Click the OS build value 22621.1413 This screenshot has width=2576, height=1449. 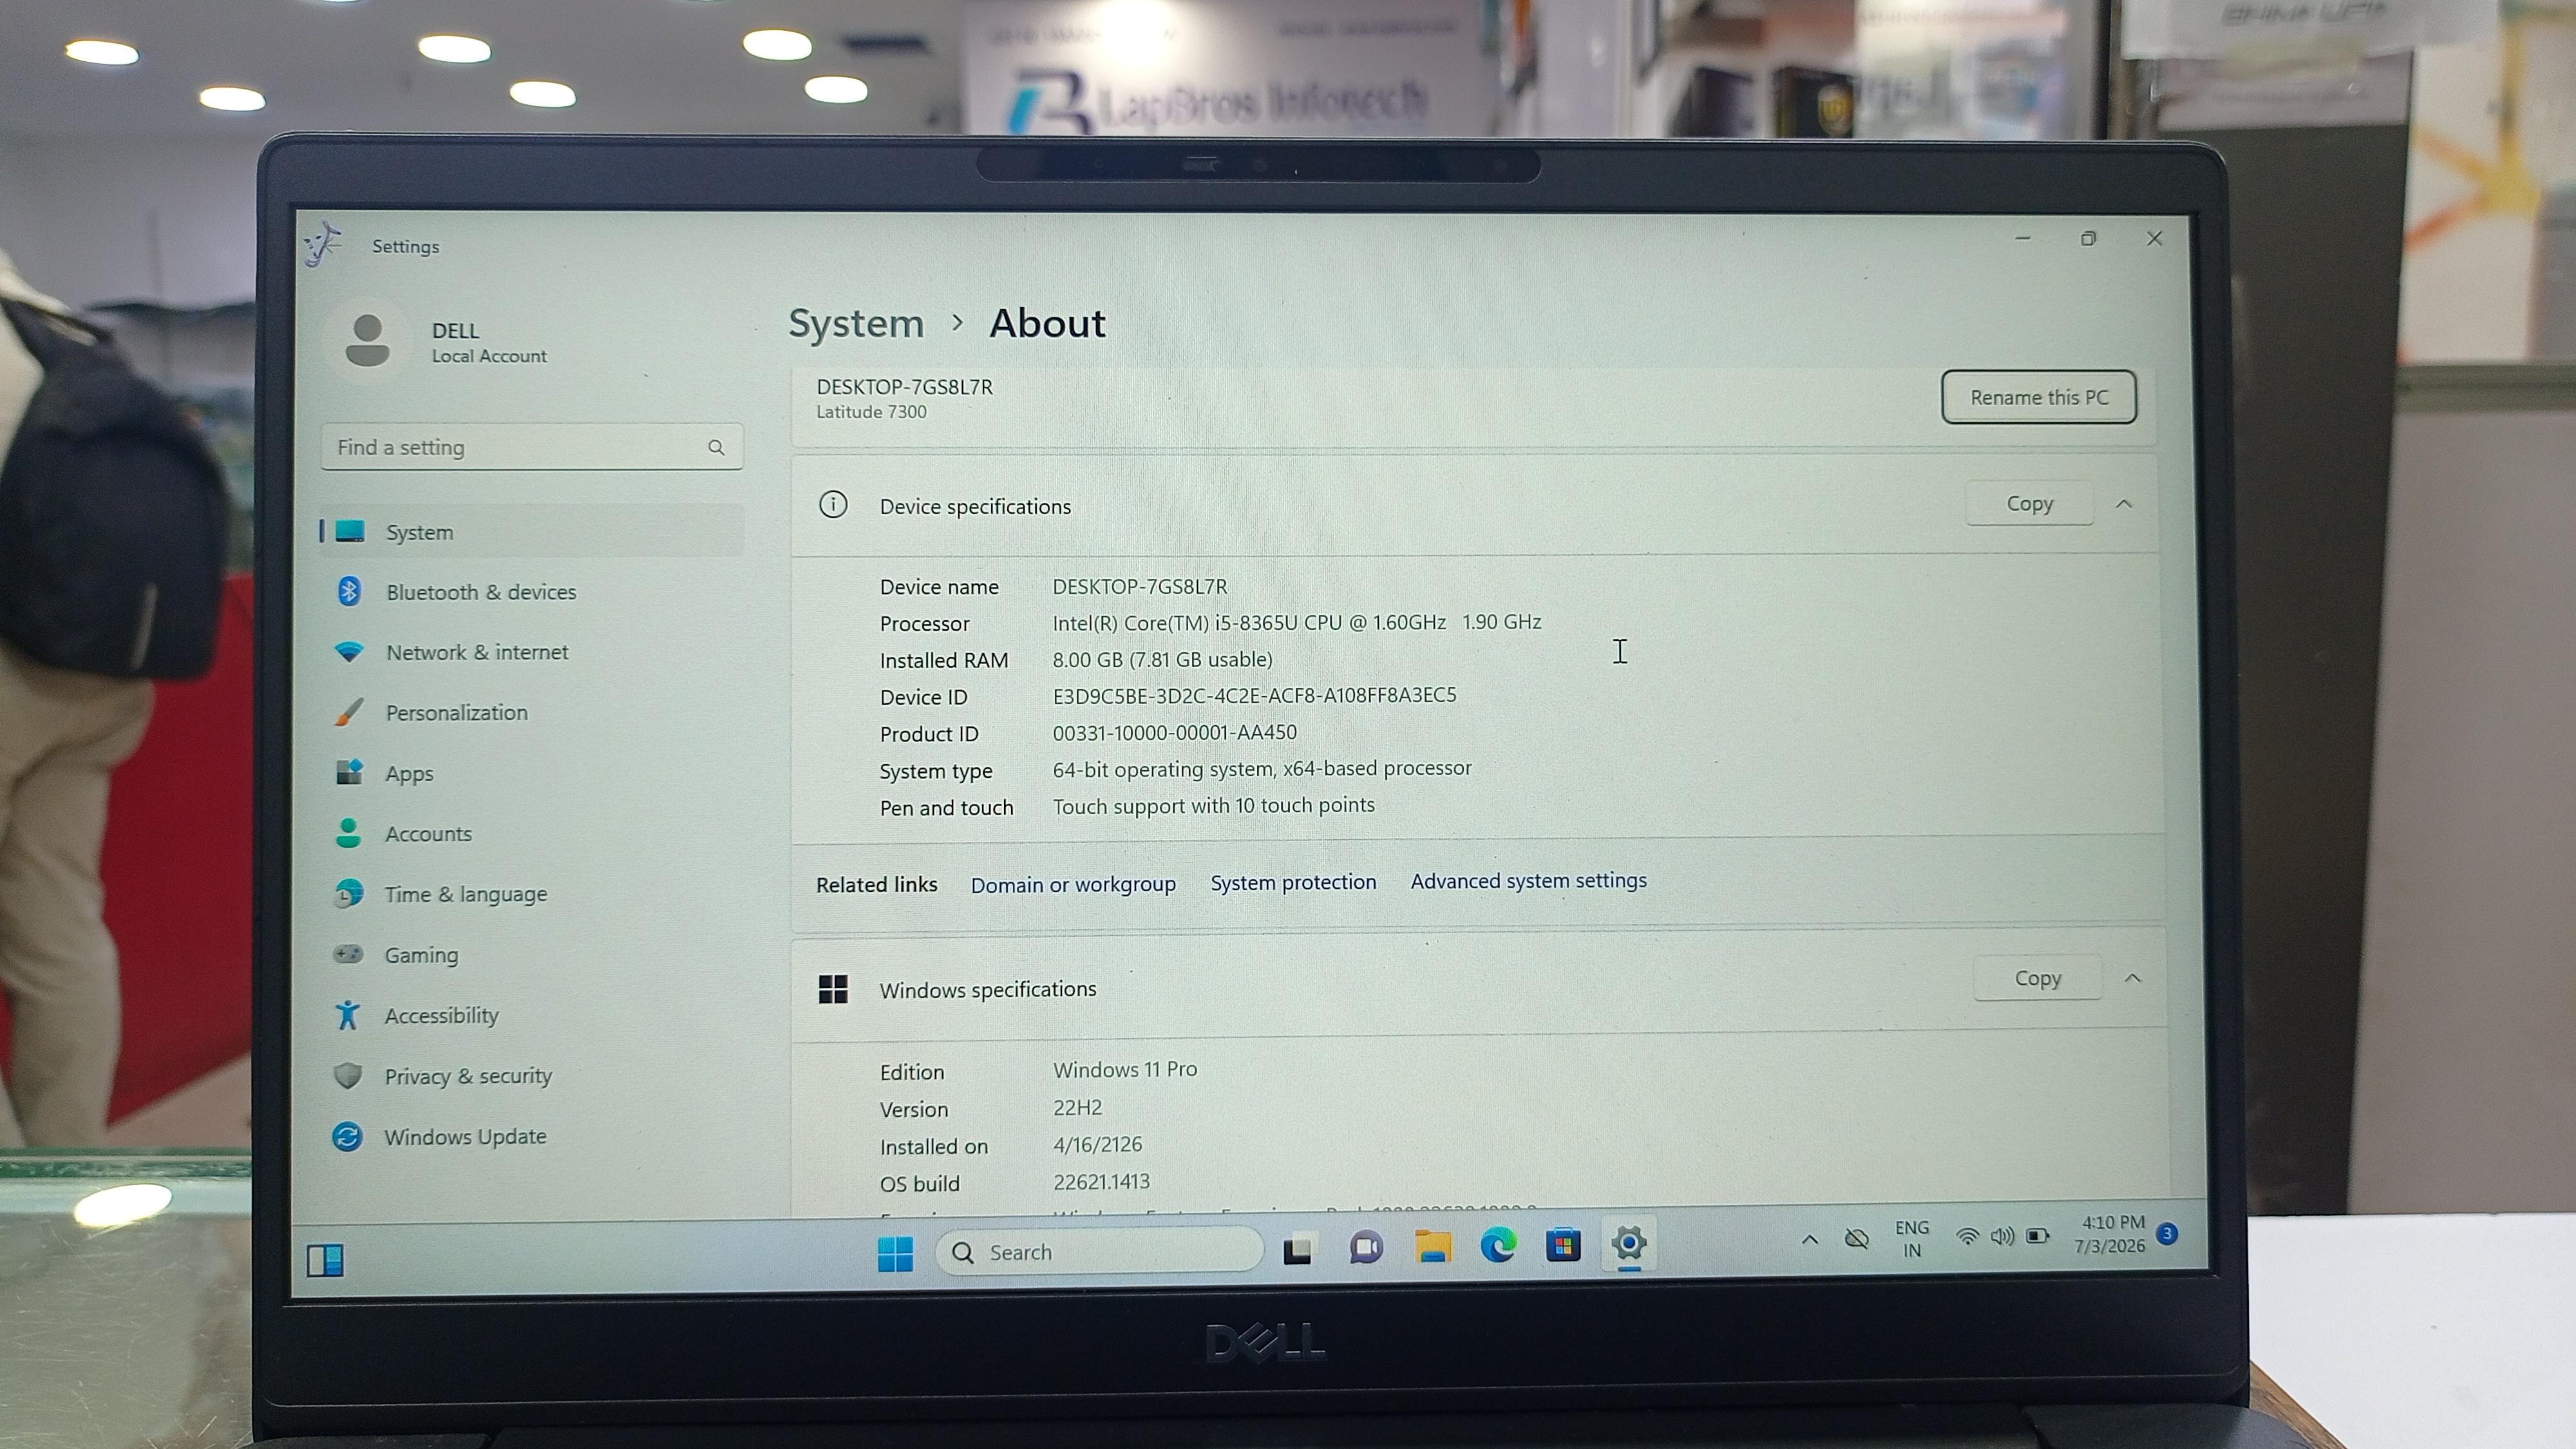point(1101,1182)
